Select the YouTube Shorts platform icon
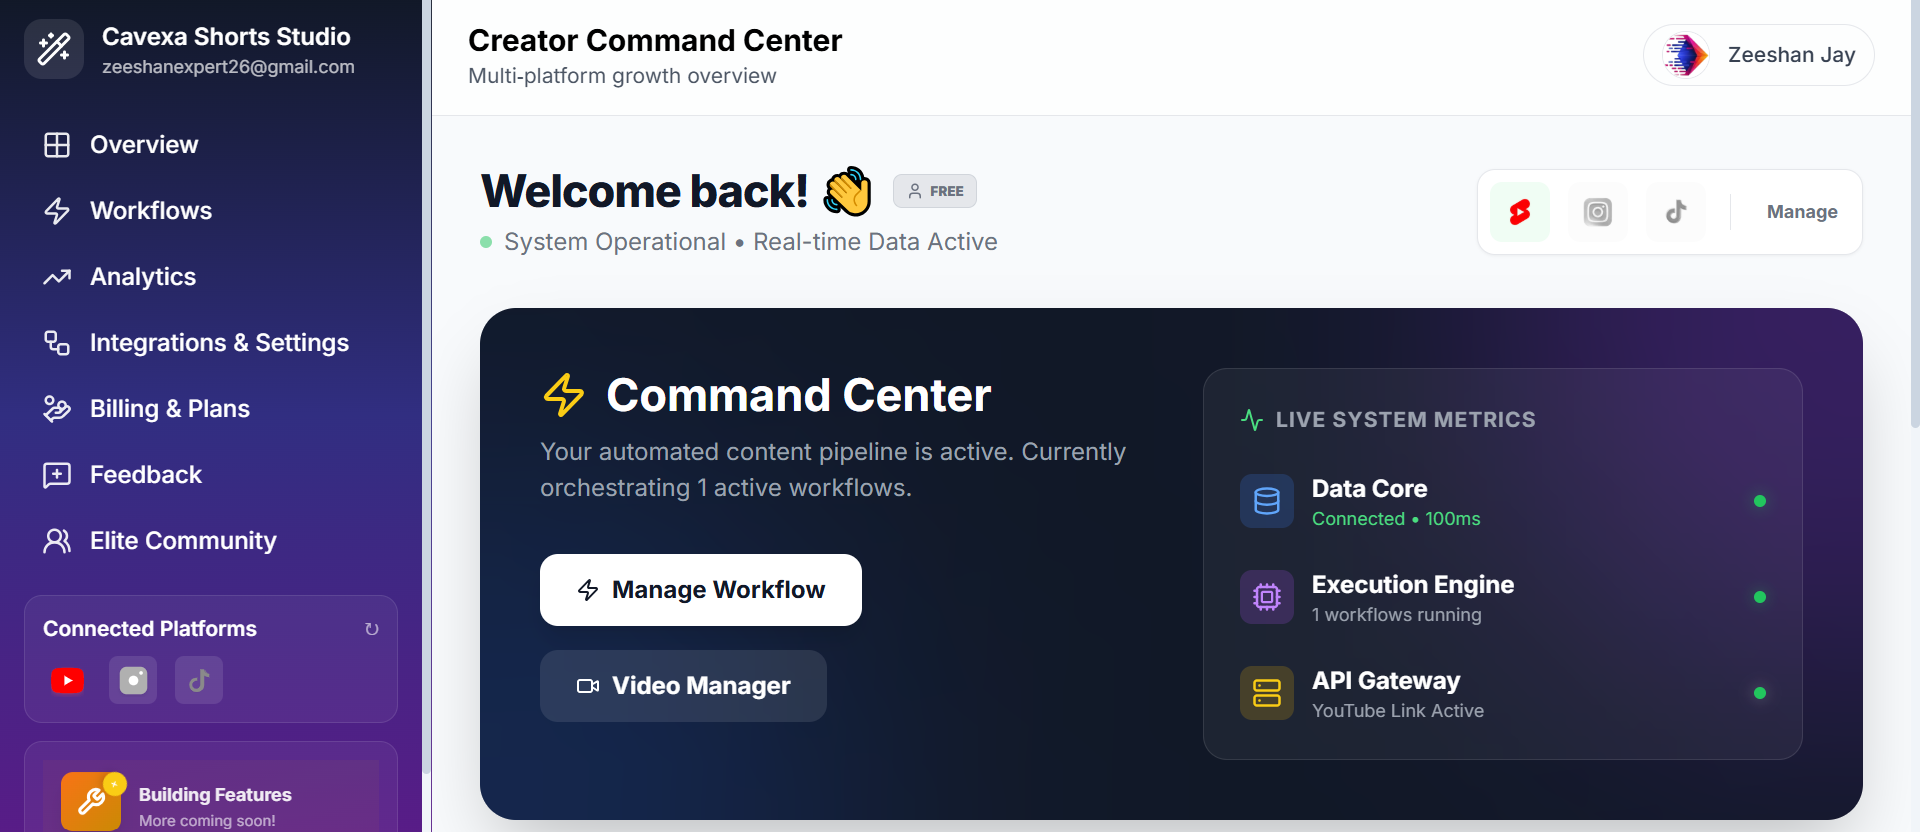 1520,212
